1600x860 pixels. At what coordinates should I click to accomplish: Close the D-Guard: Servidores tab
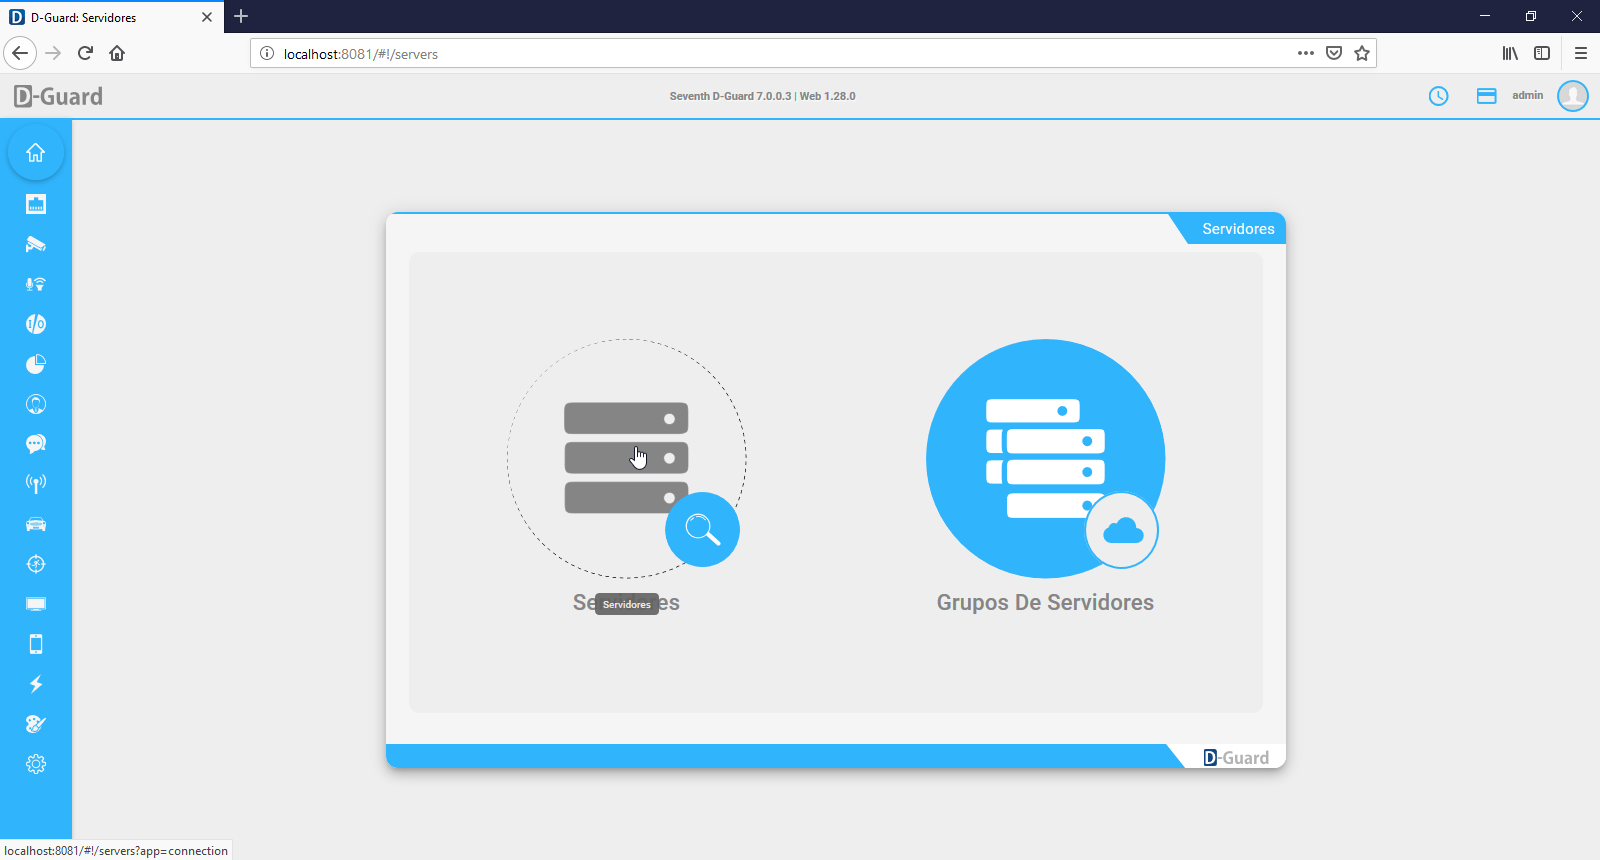207,17
